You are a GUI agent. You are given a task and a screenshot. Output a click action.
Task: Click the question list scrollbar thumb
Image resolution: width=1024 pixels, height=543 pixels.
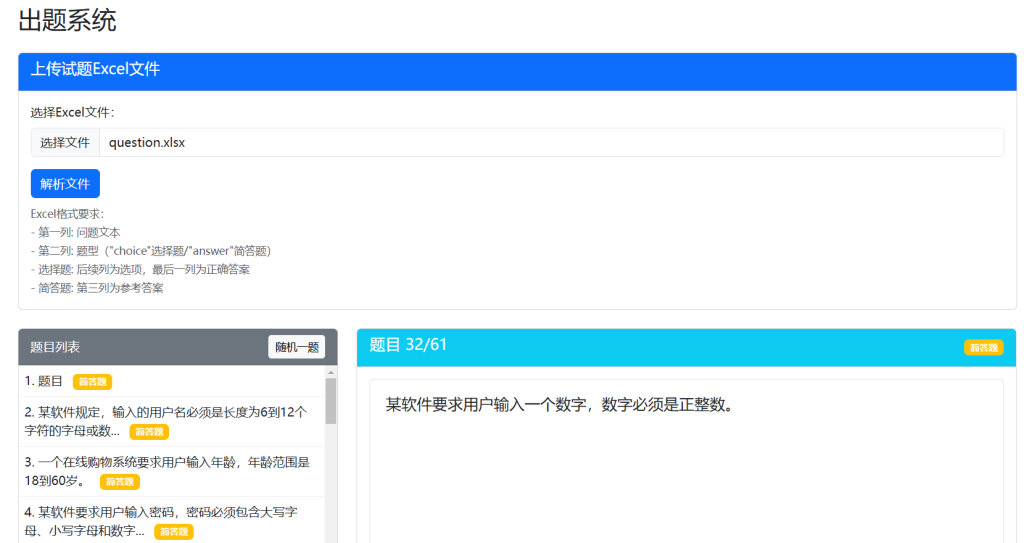coord(331,400)
